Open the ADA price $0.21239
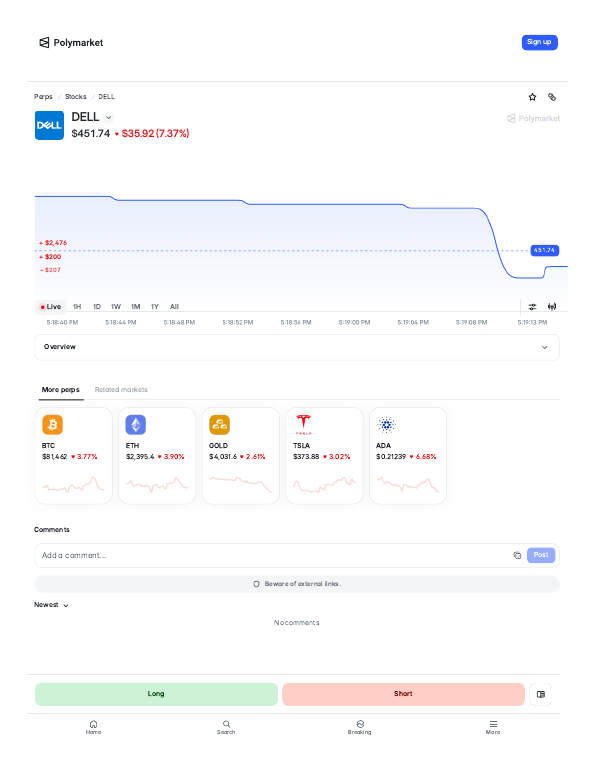This screenshot has width=595, height=770. (x=391, y=457)
